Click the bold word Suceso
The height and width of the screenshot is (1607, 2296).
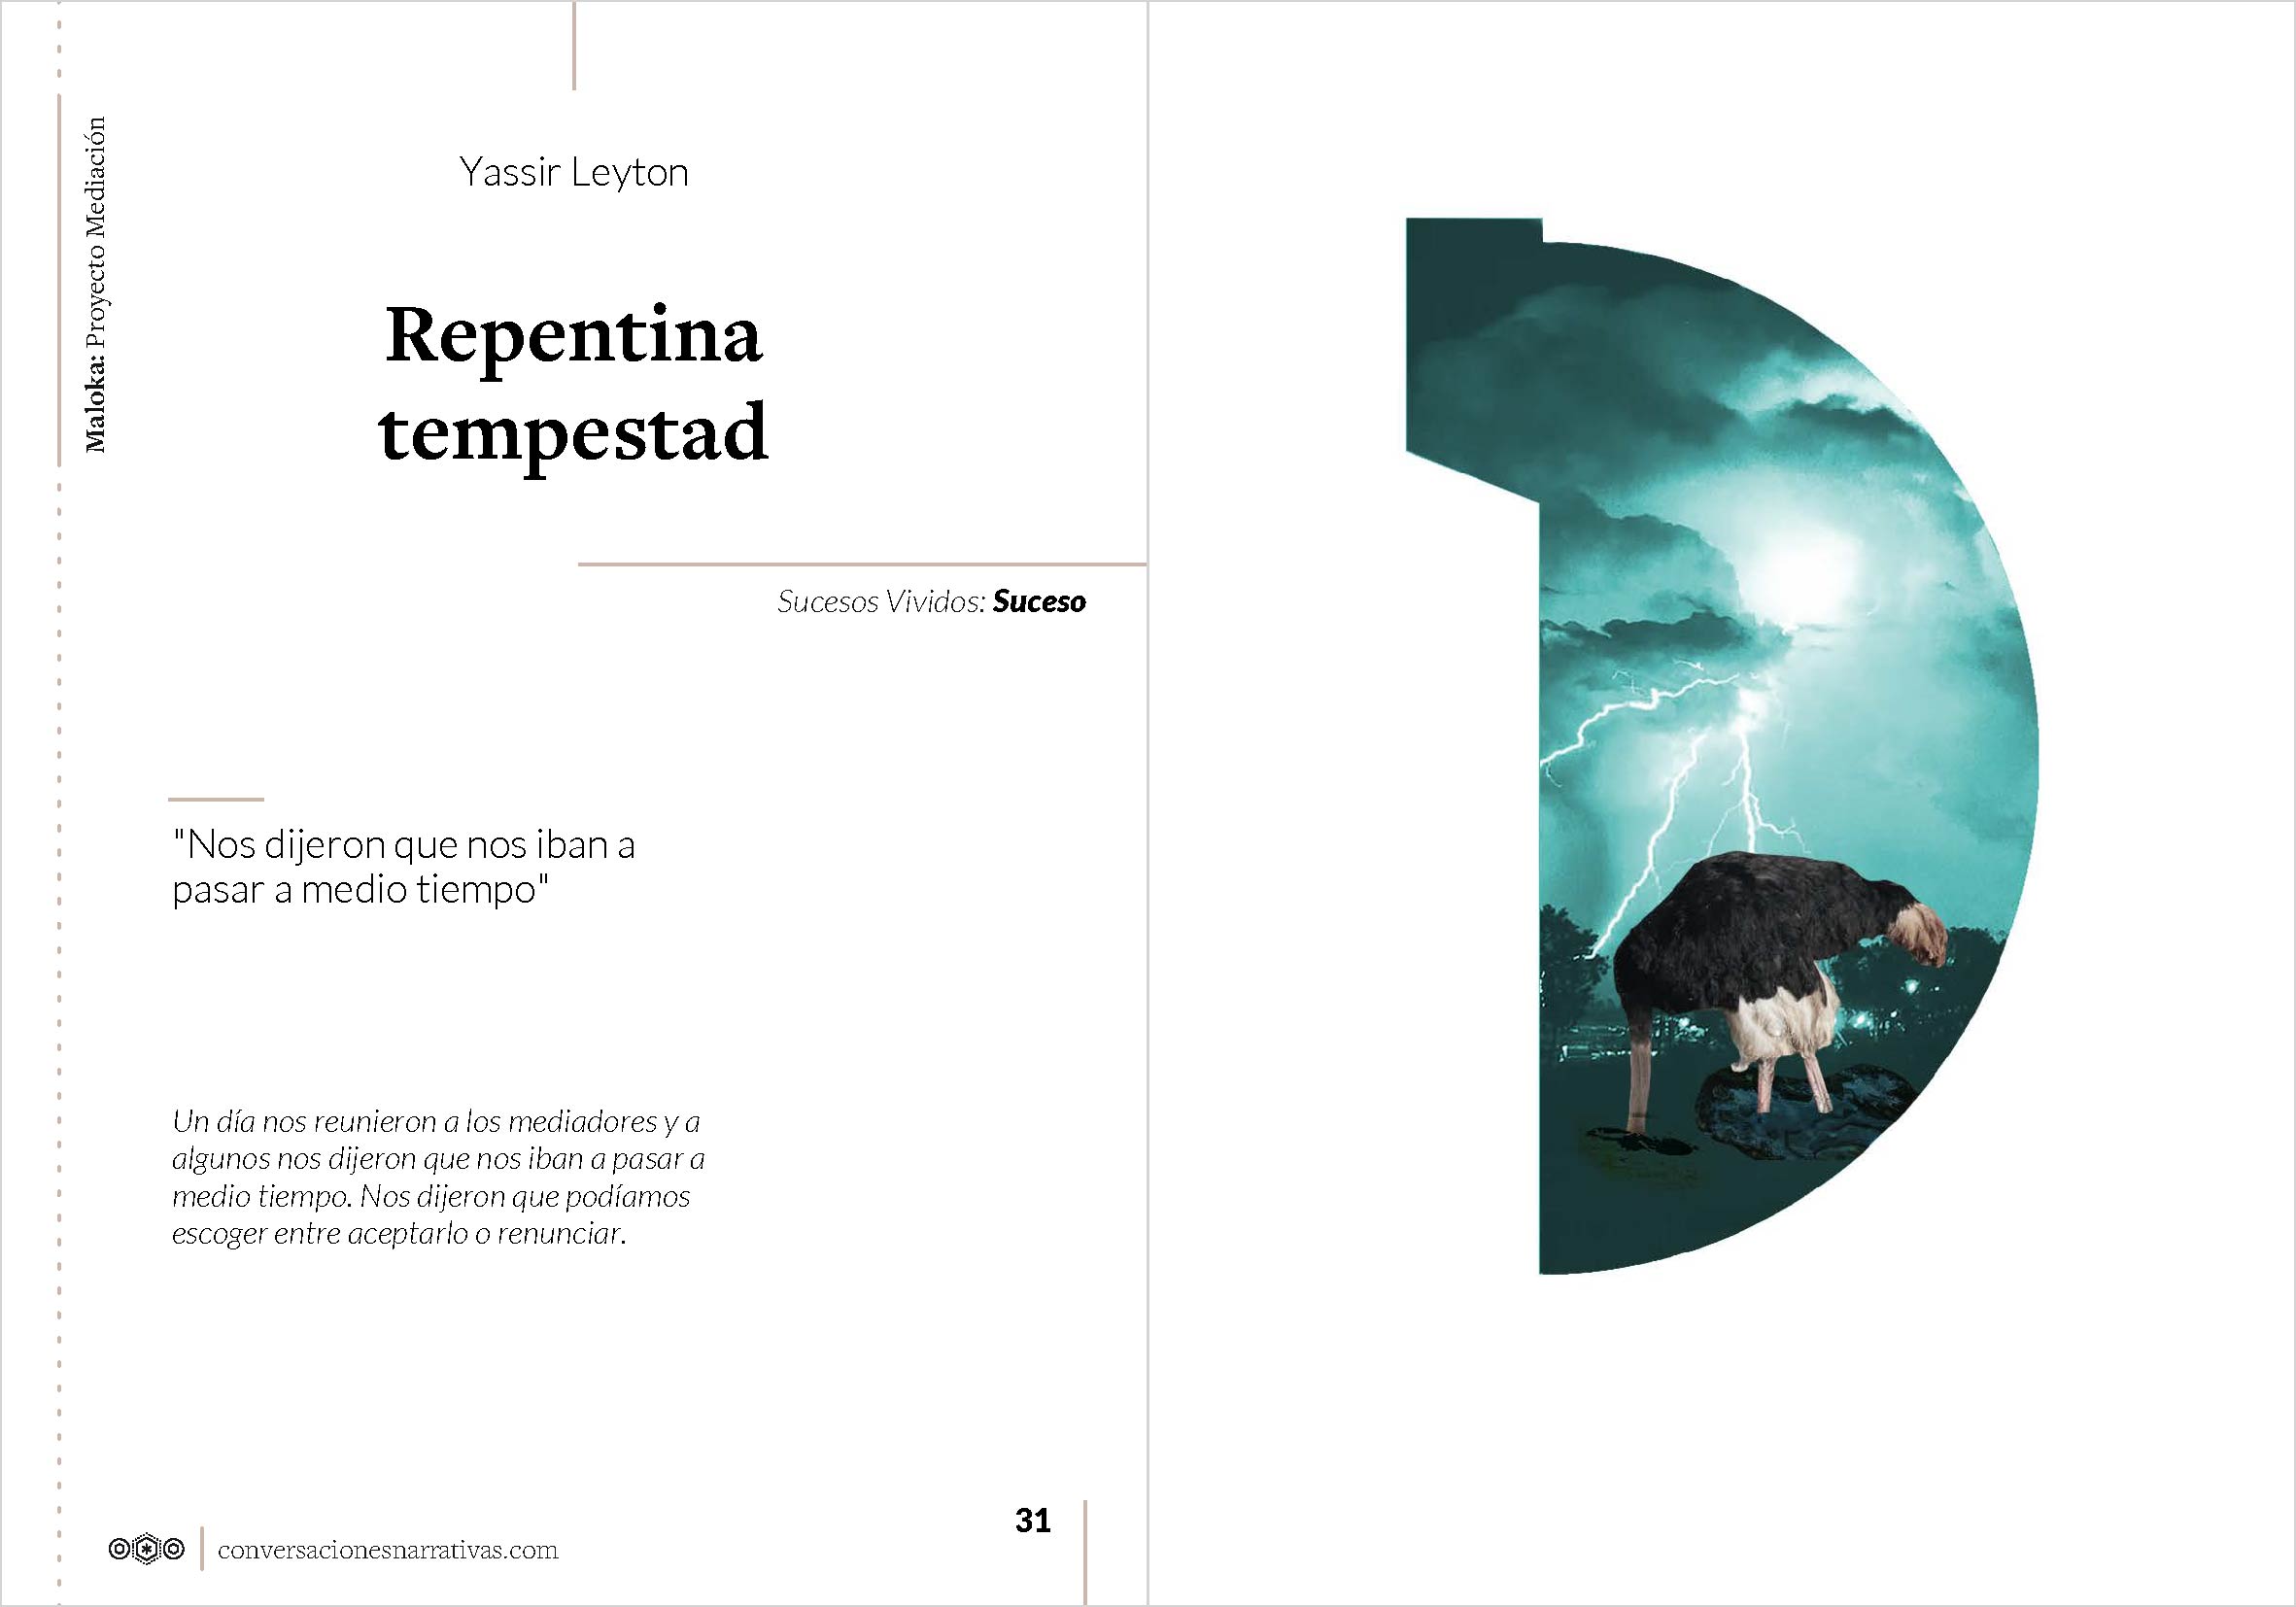pyautogui.click(x=1039, y=601)
